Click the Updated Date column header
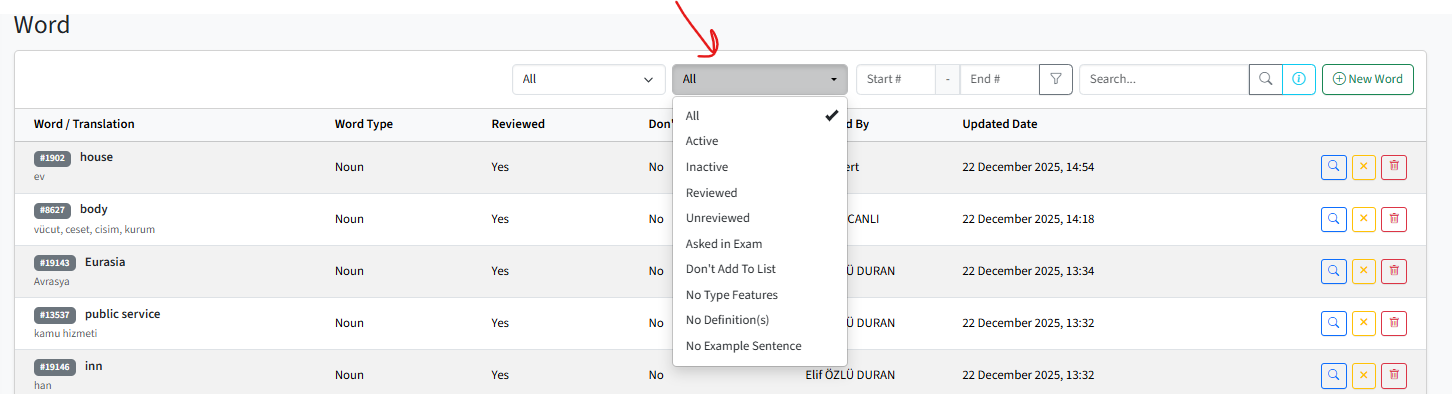1452x394 pixels. click(1000, 124)
